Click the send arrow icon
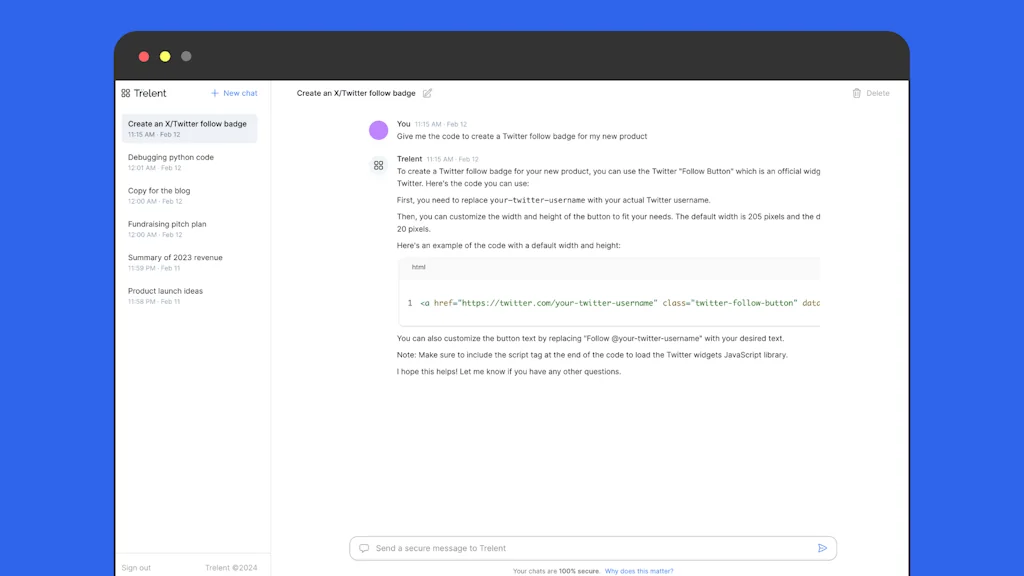The image size is (1024, 576). click(822, 548)
